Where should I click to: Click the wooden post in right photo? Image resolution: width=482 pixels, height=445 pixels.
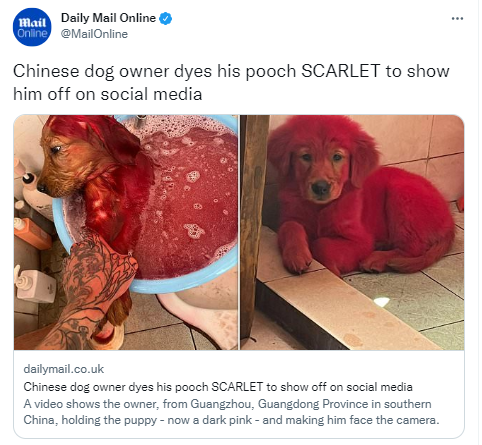point(254,227)
